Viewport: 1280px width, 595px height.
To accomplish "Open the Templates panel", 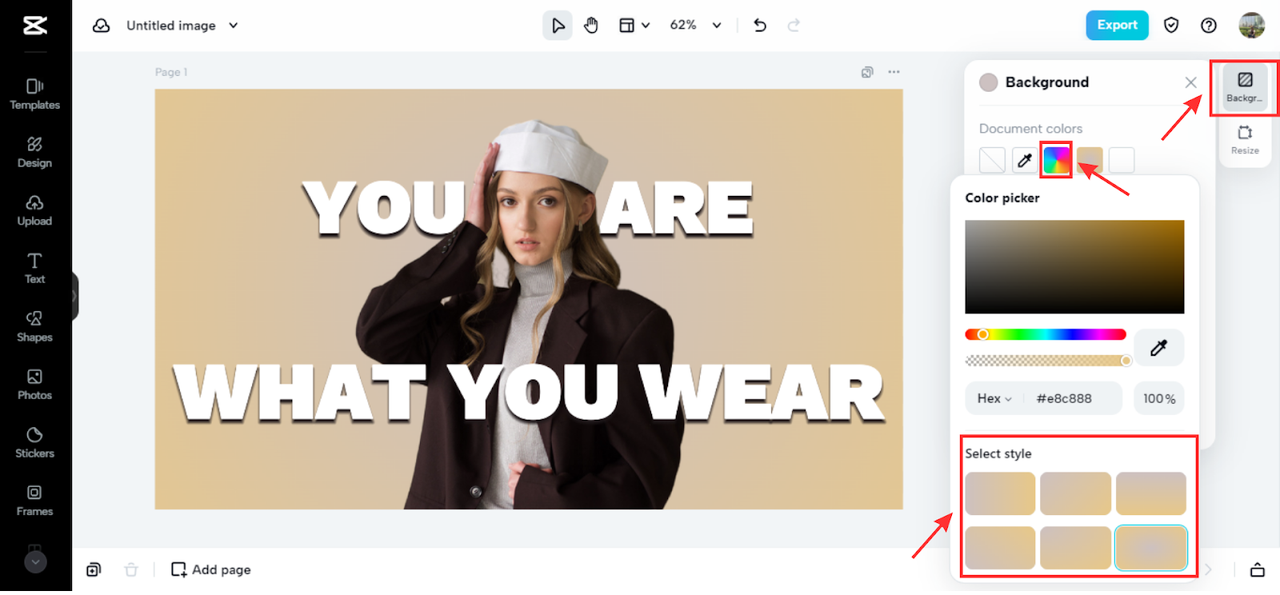I will (35, 94).
